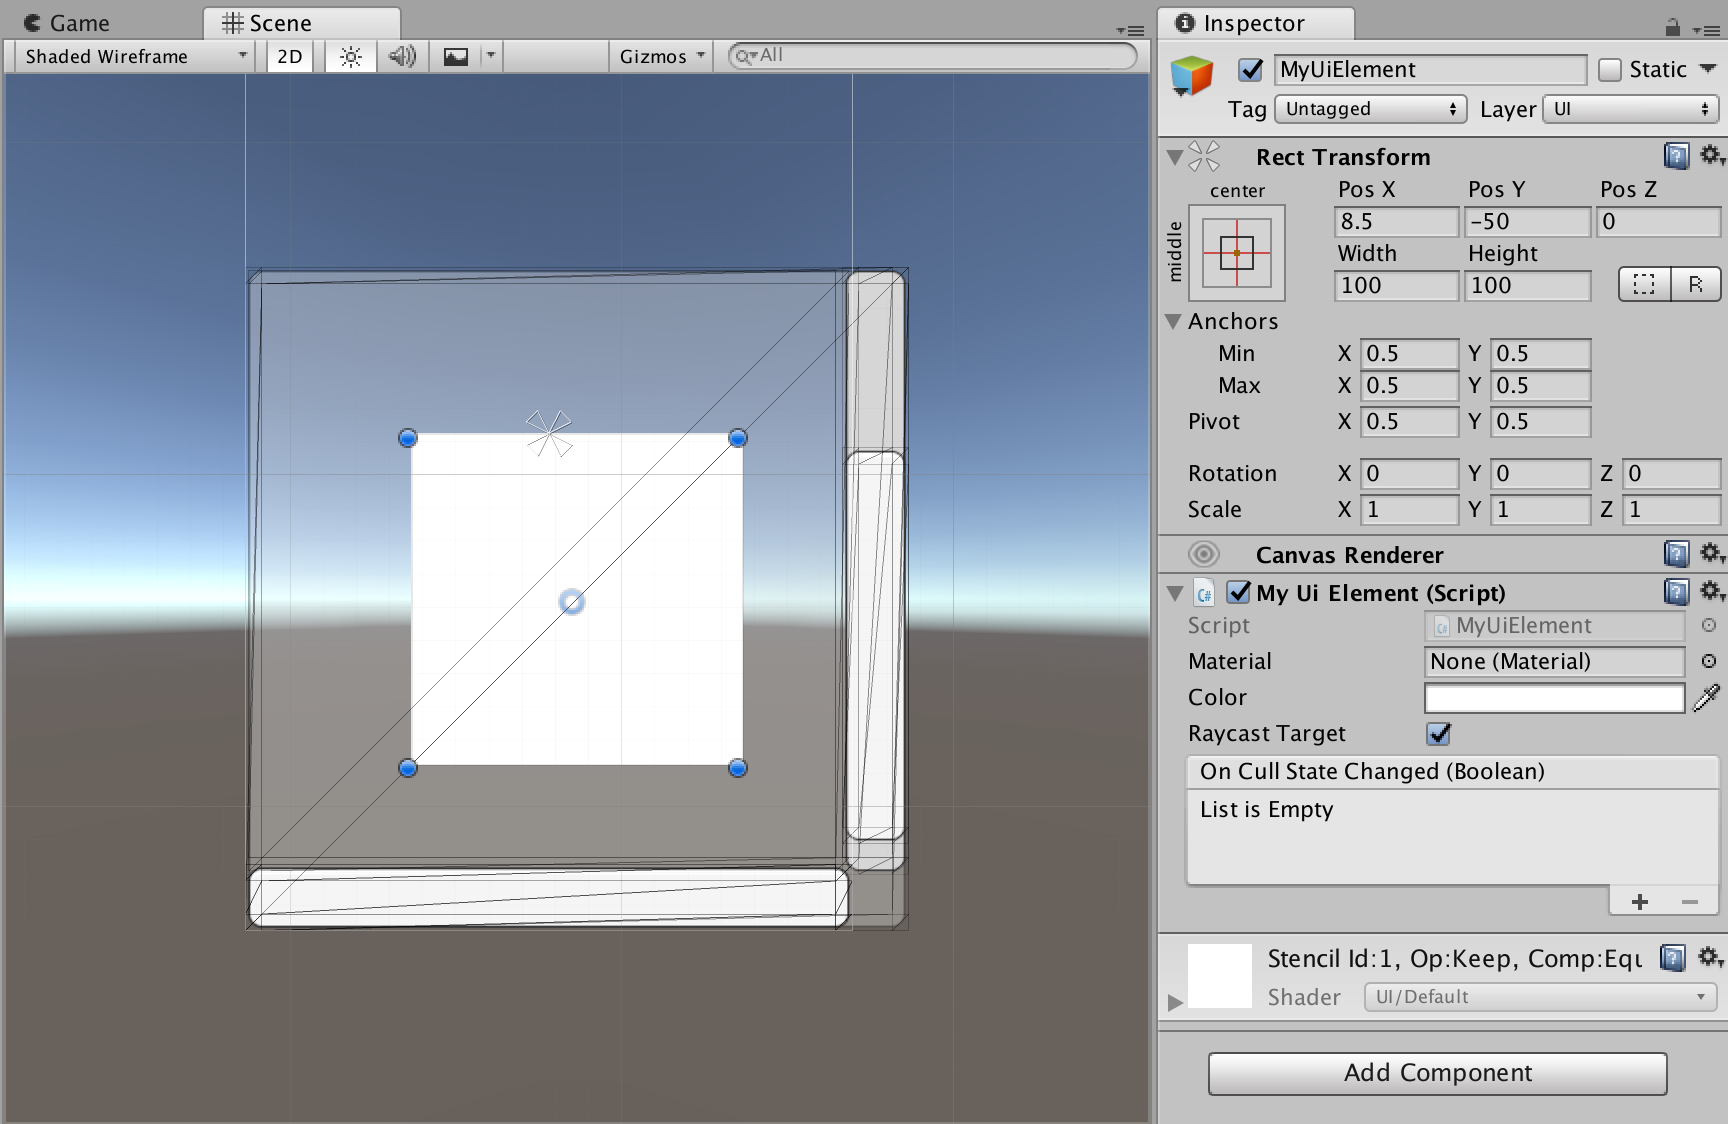
Task: Open material help icon
Action: (x=1672, y=957)
